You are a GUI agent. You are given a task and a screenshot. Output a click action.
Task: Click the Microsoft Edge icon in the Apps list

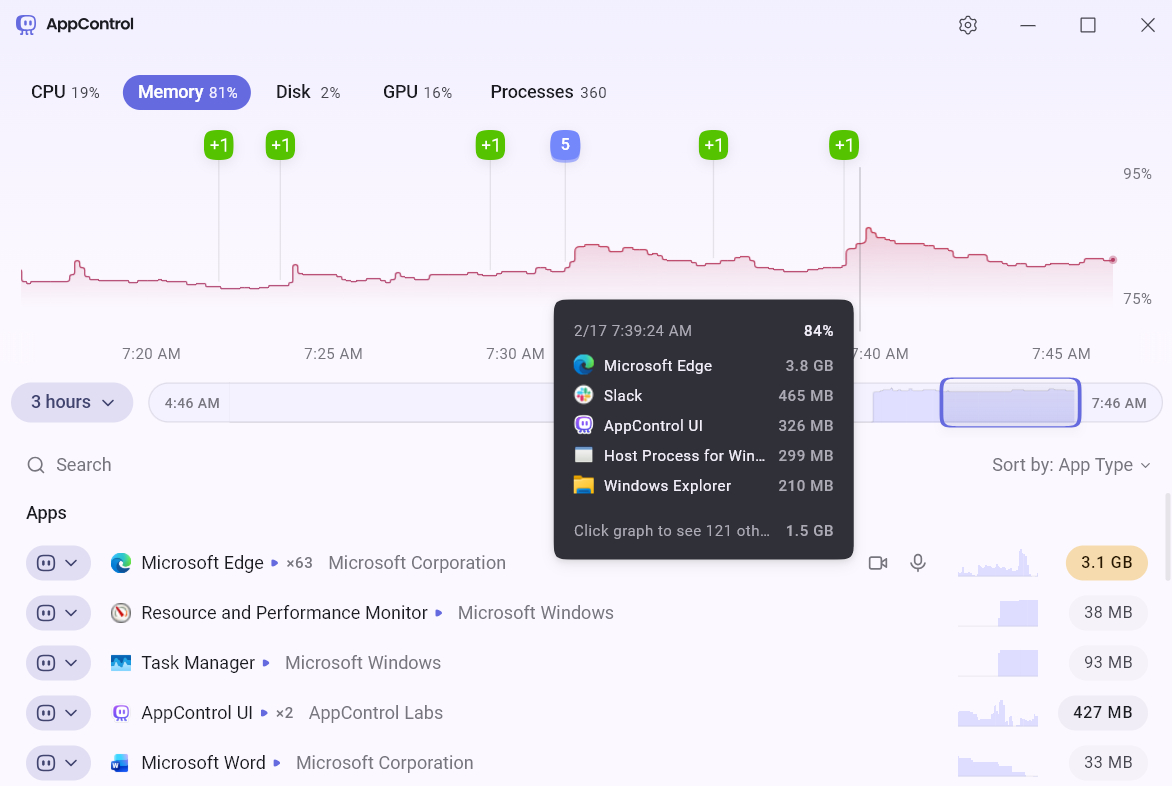[121, 562]
